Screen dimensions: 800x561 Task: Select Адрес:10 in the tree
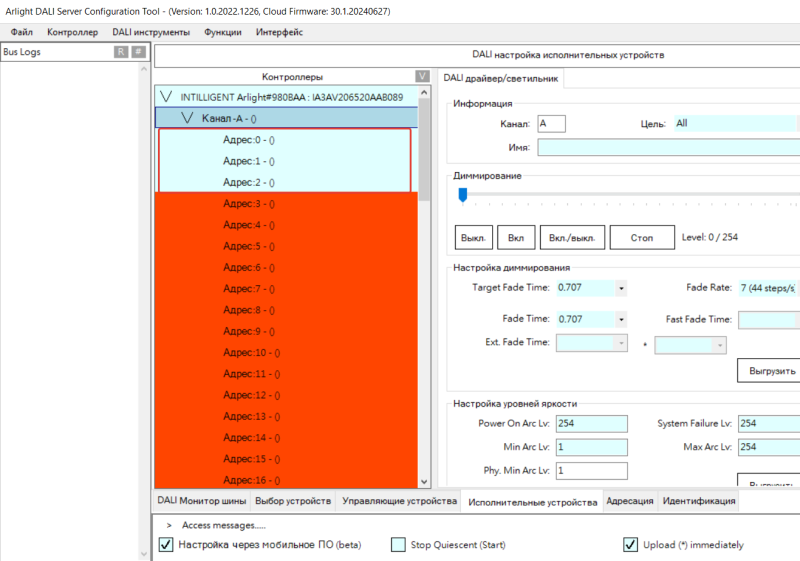[252, 353]
